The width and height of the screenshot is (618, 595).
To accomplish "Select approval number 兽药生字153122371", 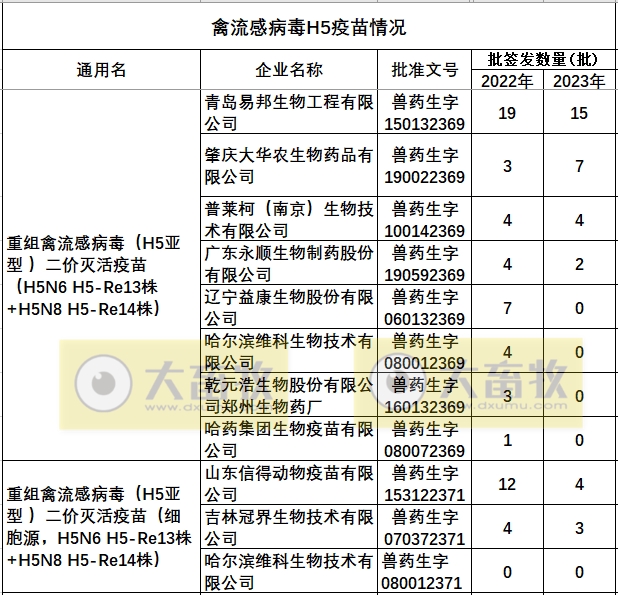I will 424,483.
